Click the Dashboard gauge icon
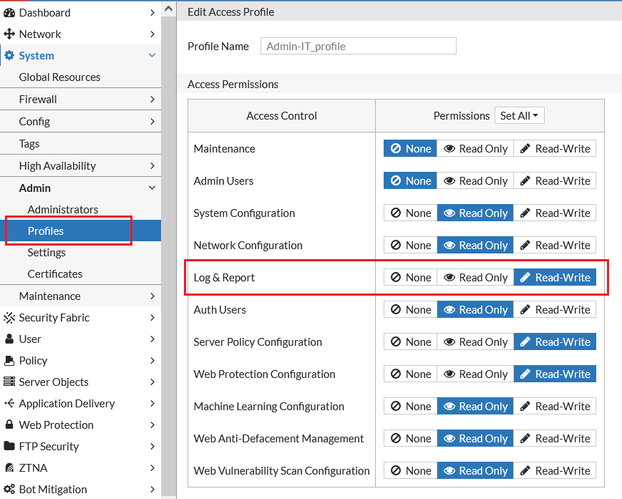622x499 pixels. point(9,13)
